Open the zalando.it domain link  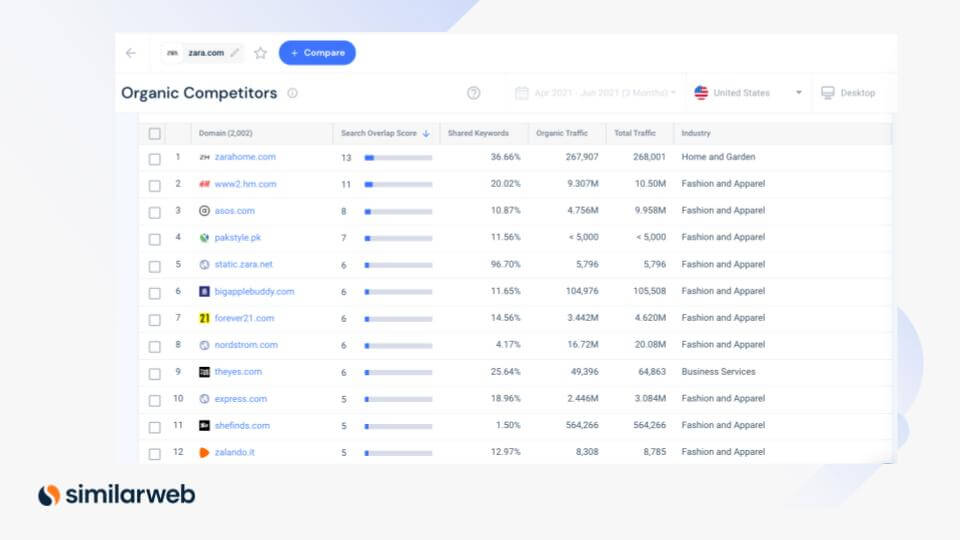234,452
